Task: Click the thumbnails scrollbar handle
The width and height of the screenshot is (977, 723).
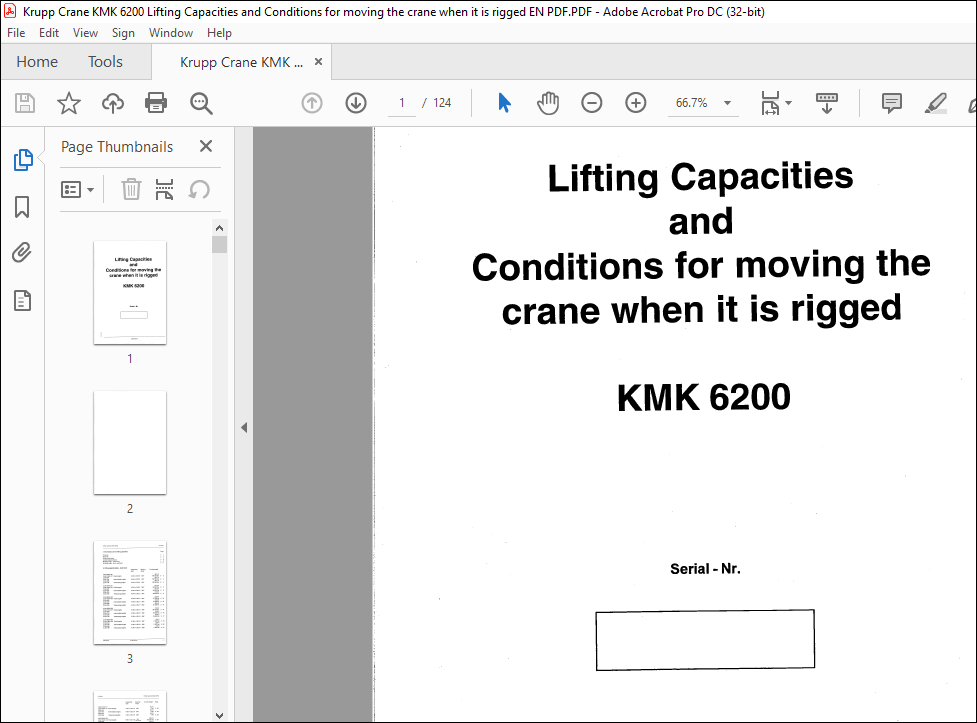Action: click(219, 244)
